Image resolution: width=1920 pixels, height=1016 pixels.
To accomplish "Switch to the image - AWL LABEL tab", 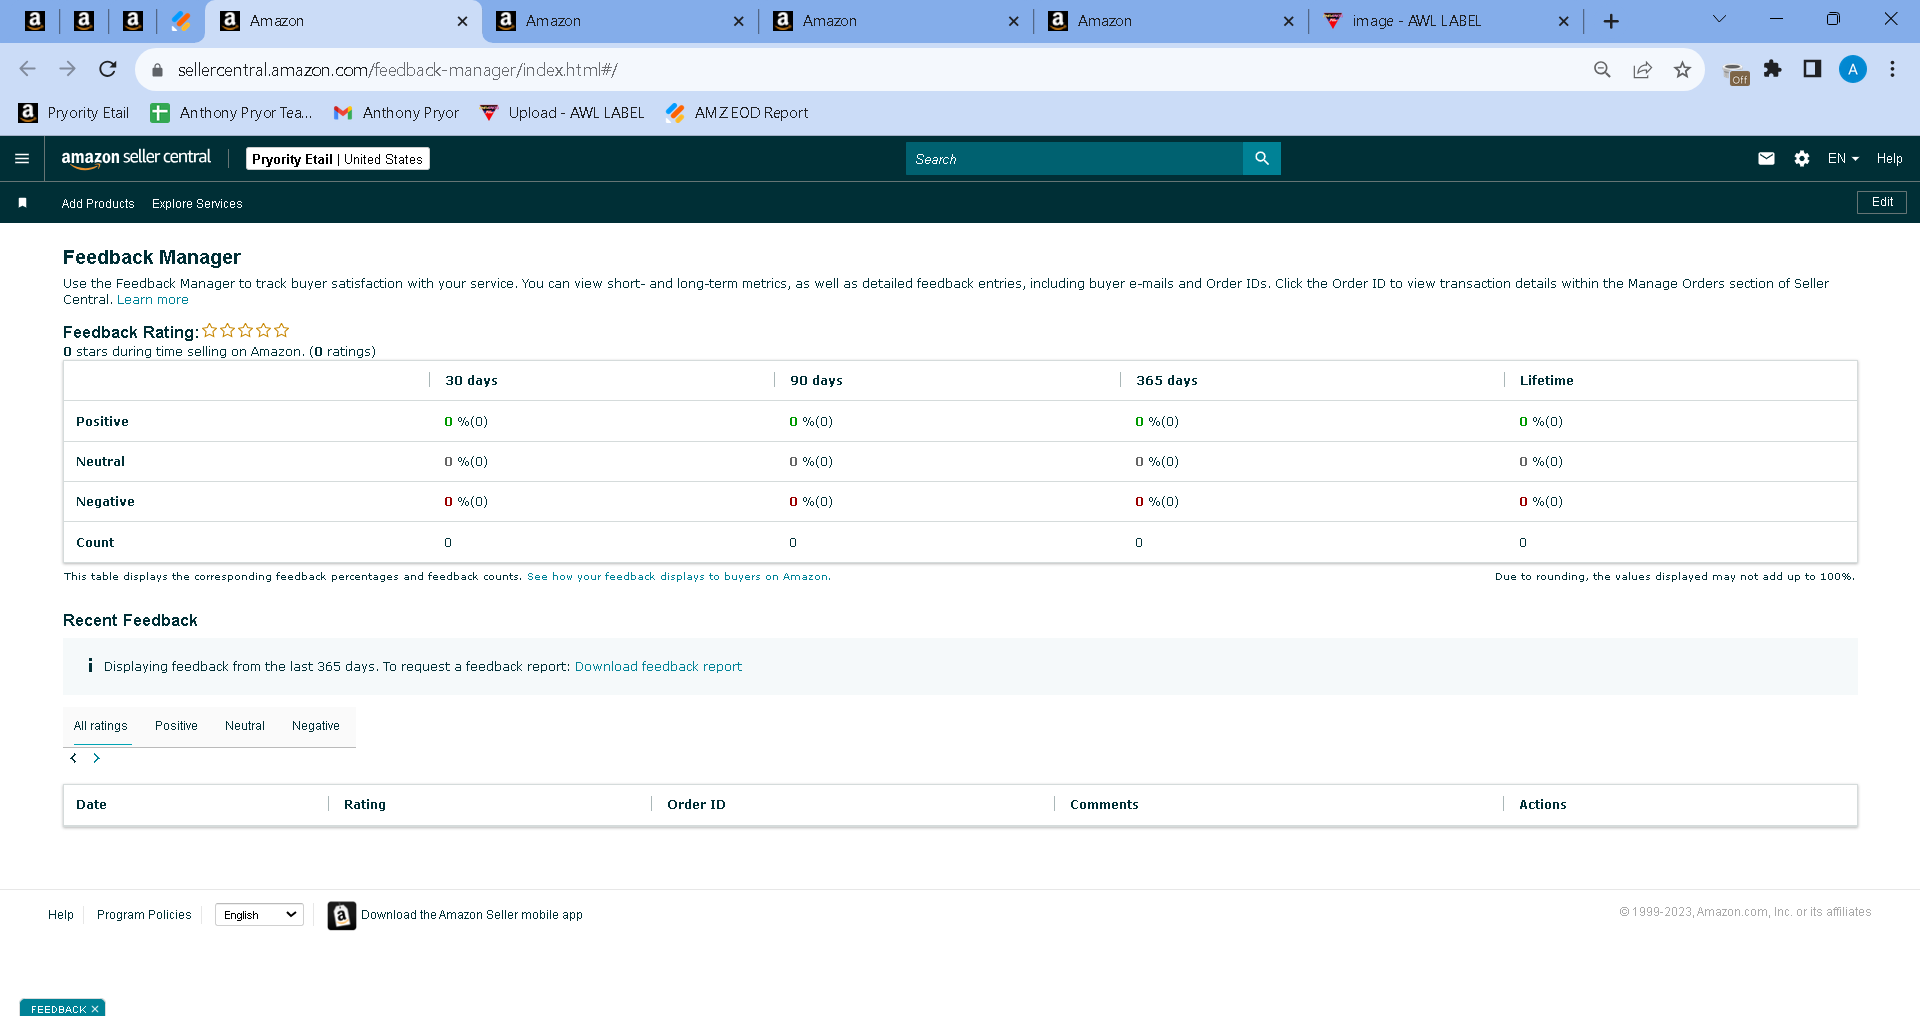I will tap(1446, 21).
